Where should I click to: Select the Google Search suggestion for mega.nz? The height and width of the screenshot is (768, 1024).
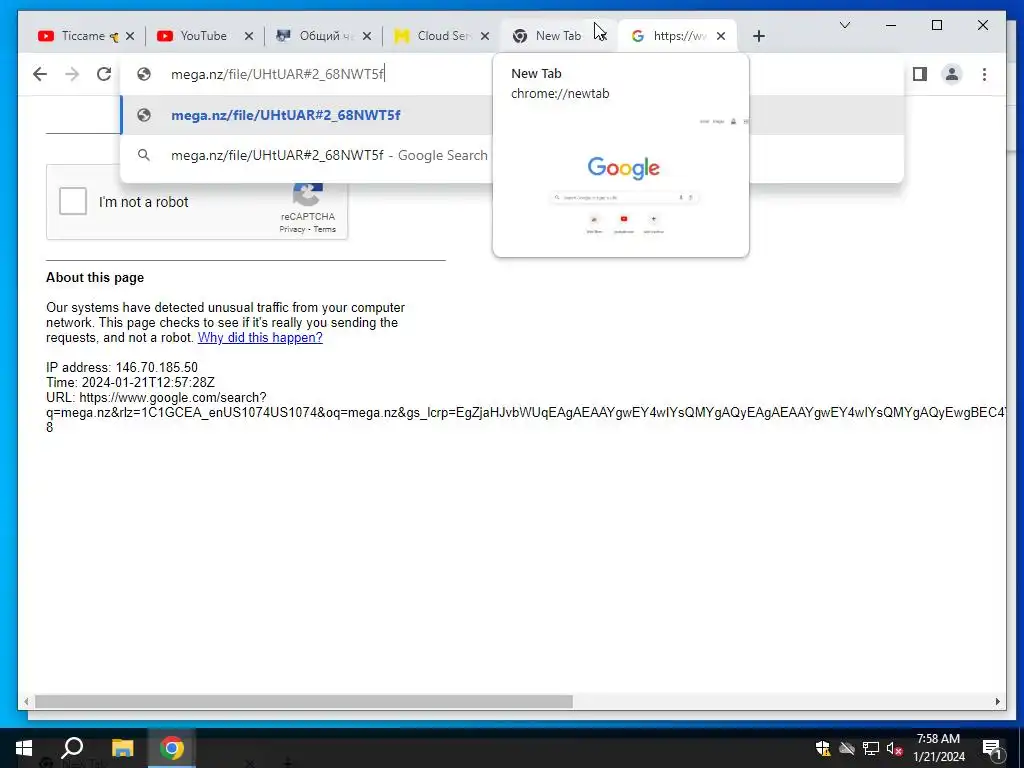(x=307, y=155)
